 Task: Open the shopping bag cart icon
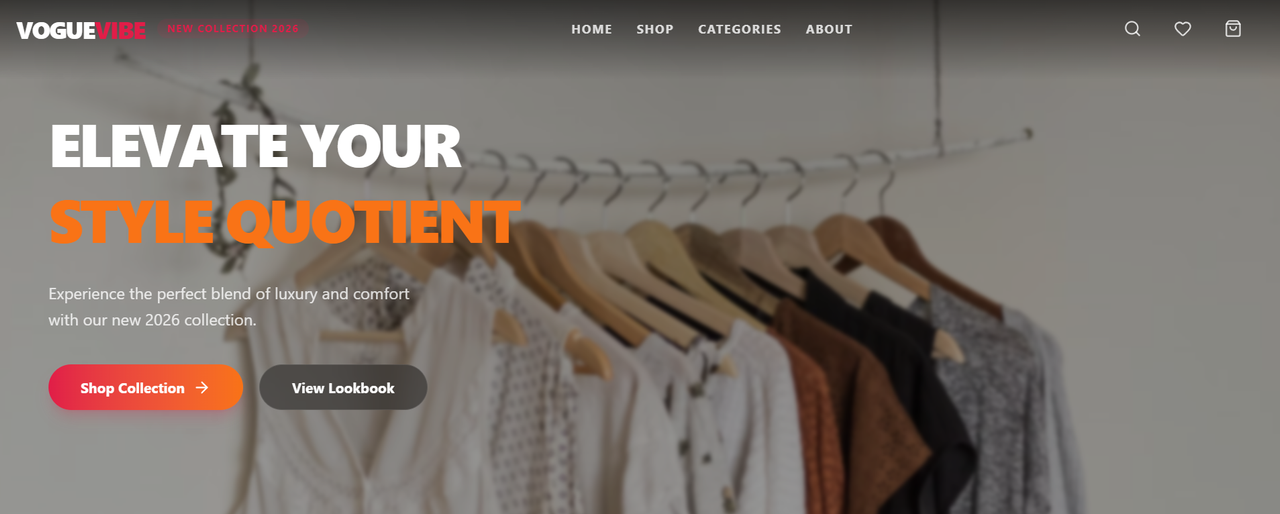(x=1233, y=29)
